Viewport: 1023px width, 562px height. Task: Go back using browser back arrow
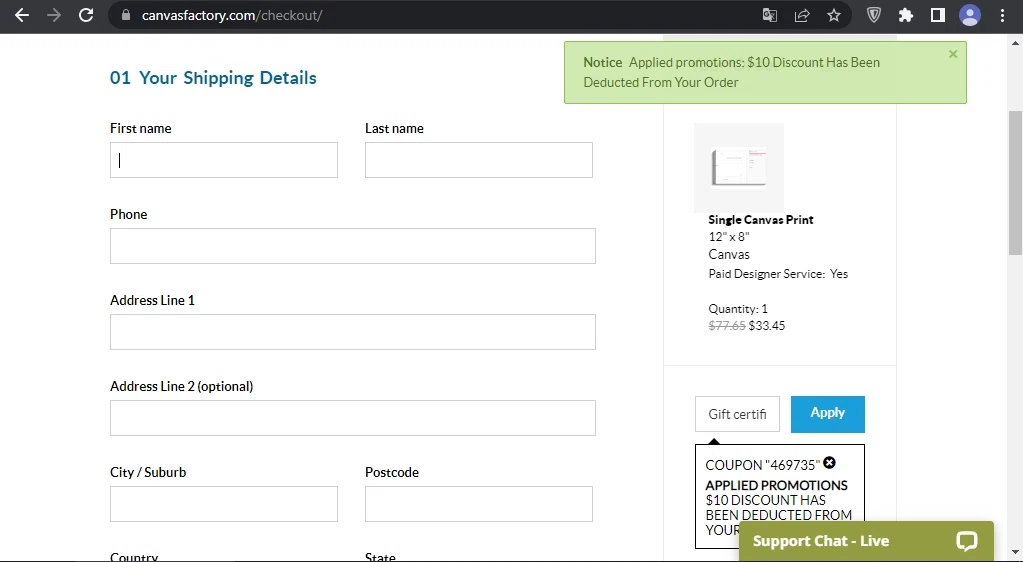(x=22, y=15)
